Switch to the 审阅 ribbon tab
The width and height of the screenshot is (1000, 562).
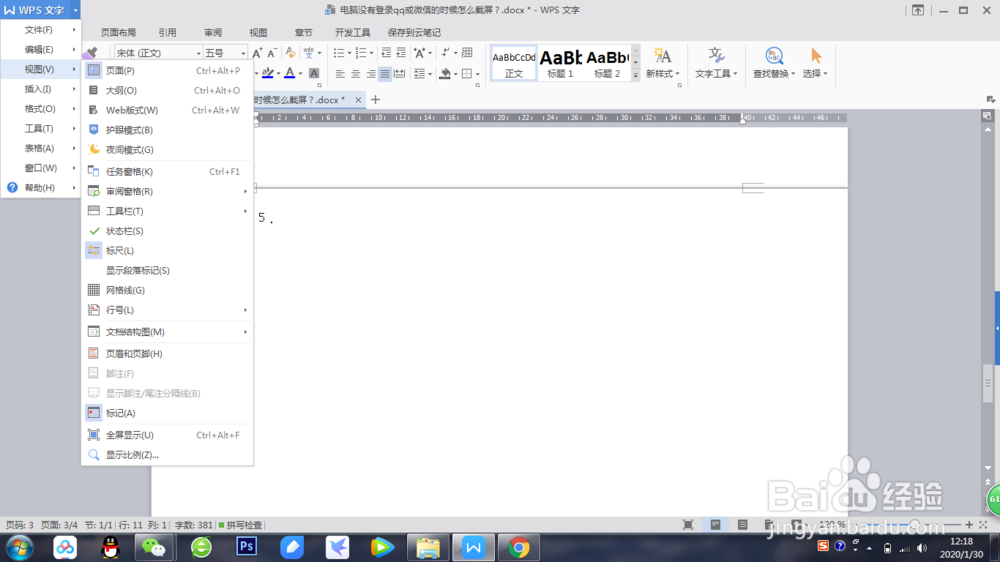click(213, 33)
